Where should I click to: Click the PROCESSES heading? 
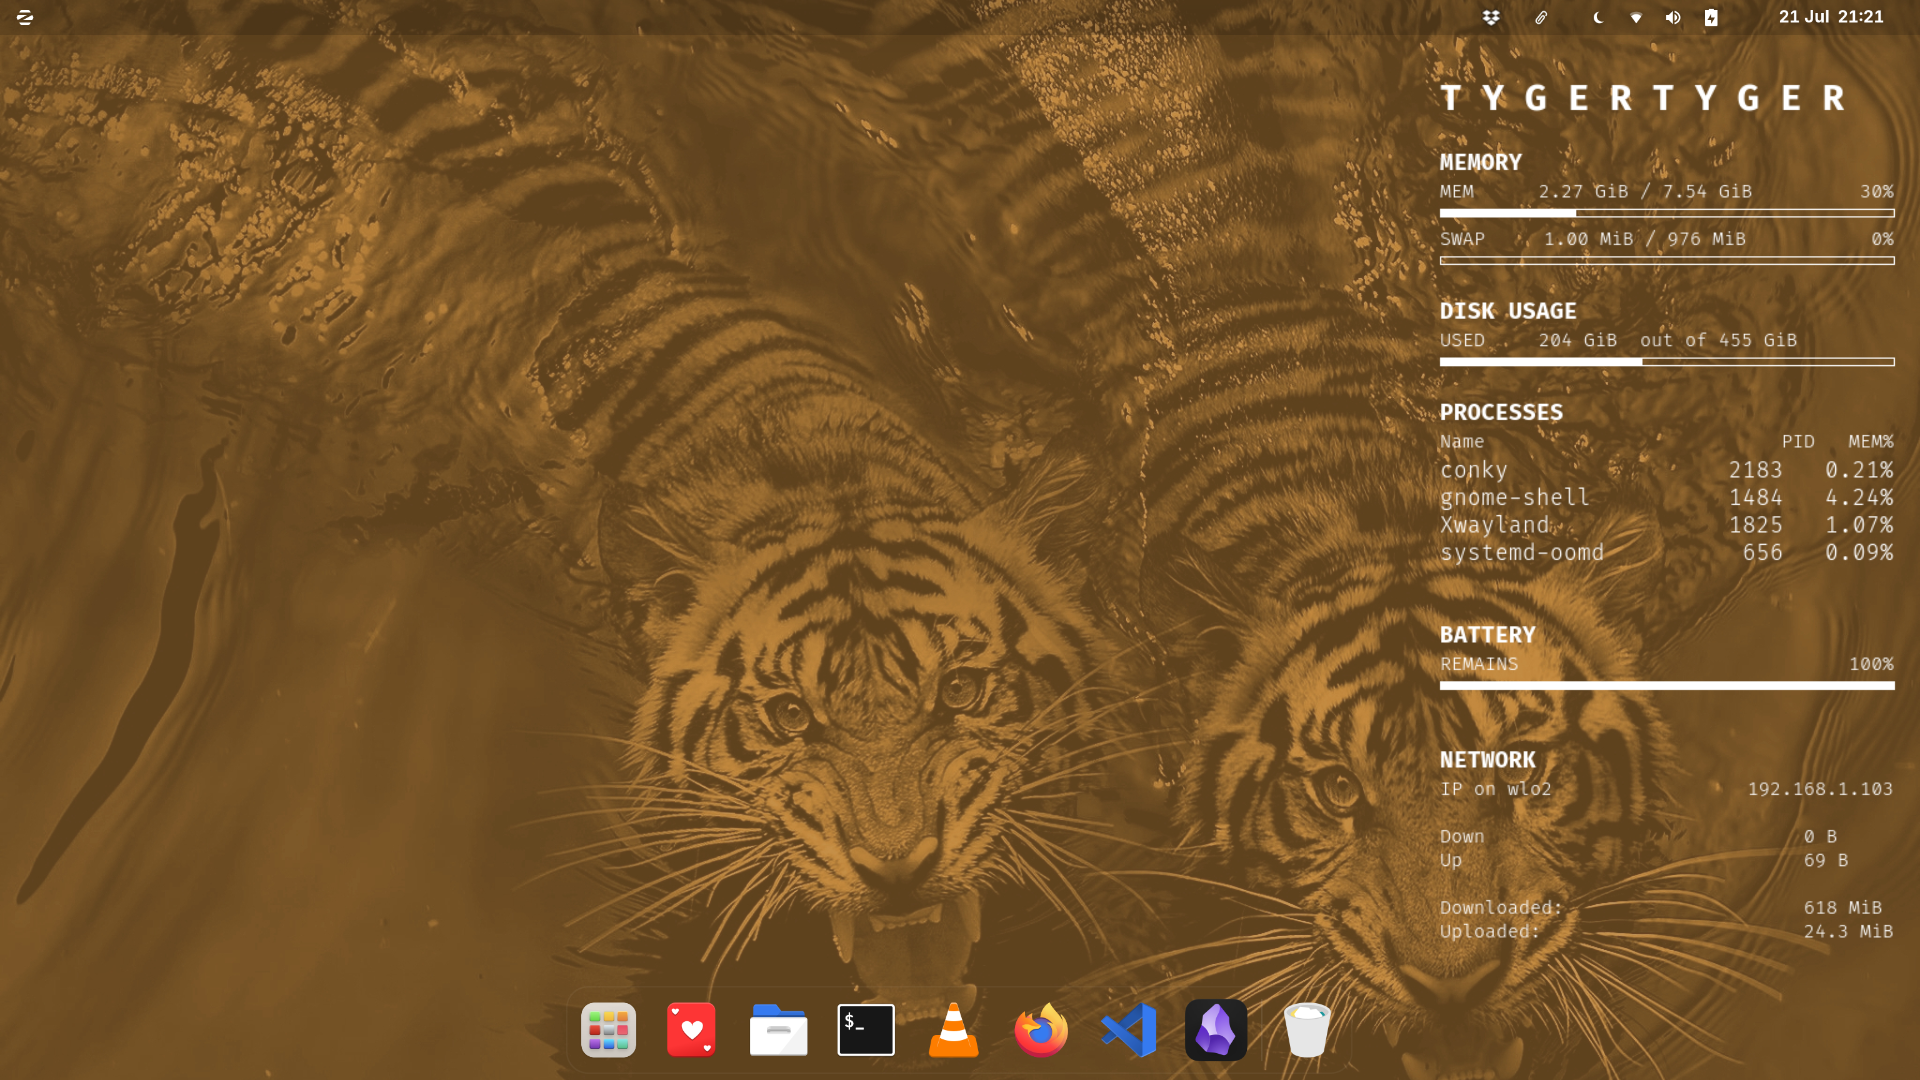coord(1501,412)
